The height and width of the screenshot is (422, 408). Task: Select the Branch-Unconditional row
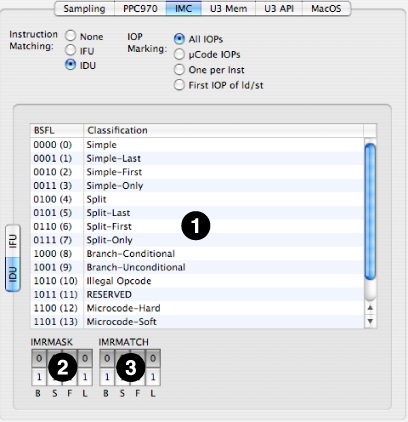pyautogui.click(x=197, y=267)
